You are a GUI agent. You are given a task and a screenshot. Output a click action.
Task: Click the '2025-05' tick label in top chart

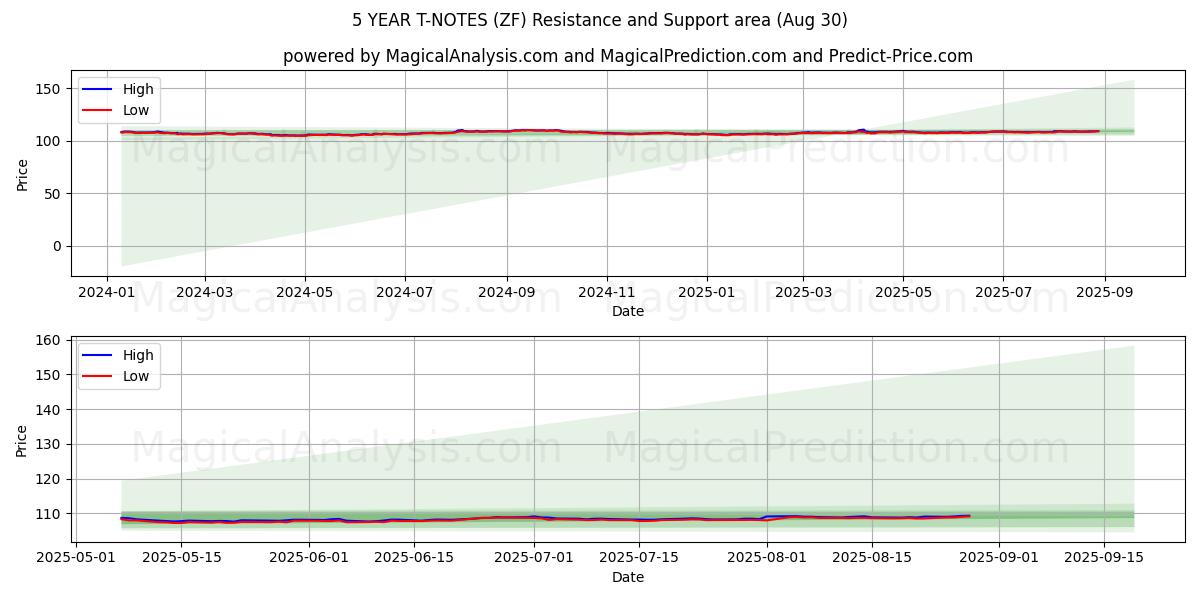click(903, 291)
